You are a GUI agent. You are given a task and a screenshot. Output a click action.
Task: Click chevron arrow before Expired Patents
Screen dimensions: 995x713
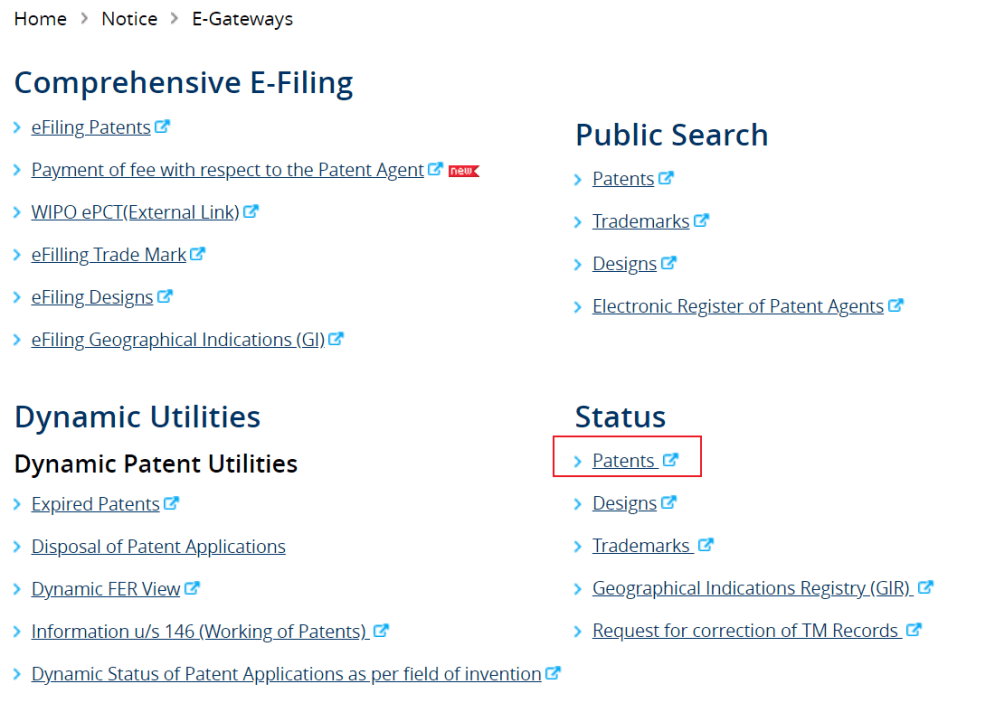(17, 504)
